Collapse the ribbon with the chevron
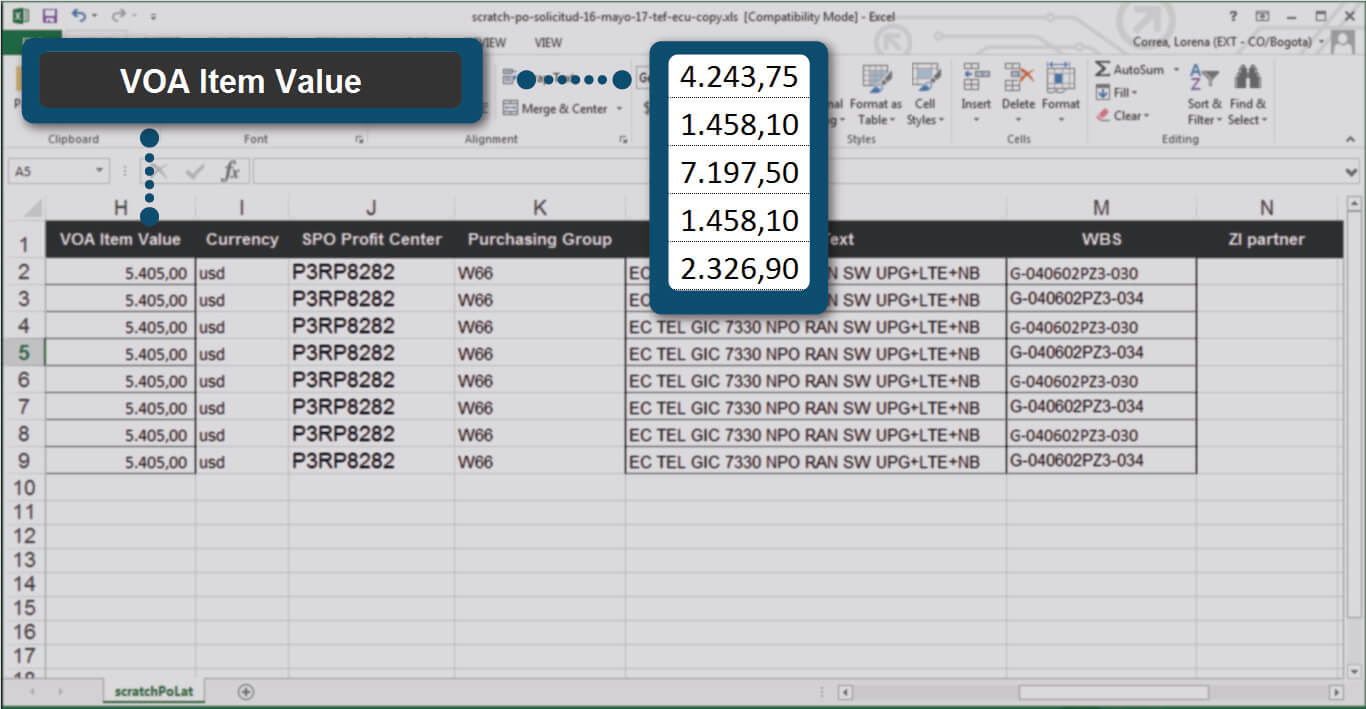The image size is (1366, 709). (x=1353, y=141)
